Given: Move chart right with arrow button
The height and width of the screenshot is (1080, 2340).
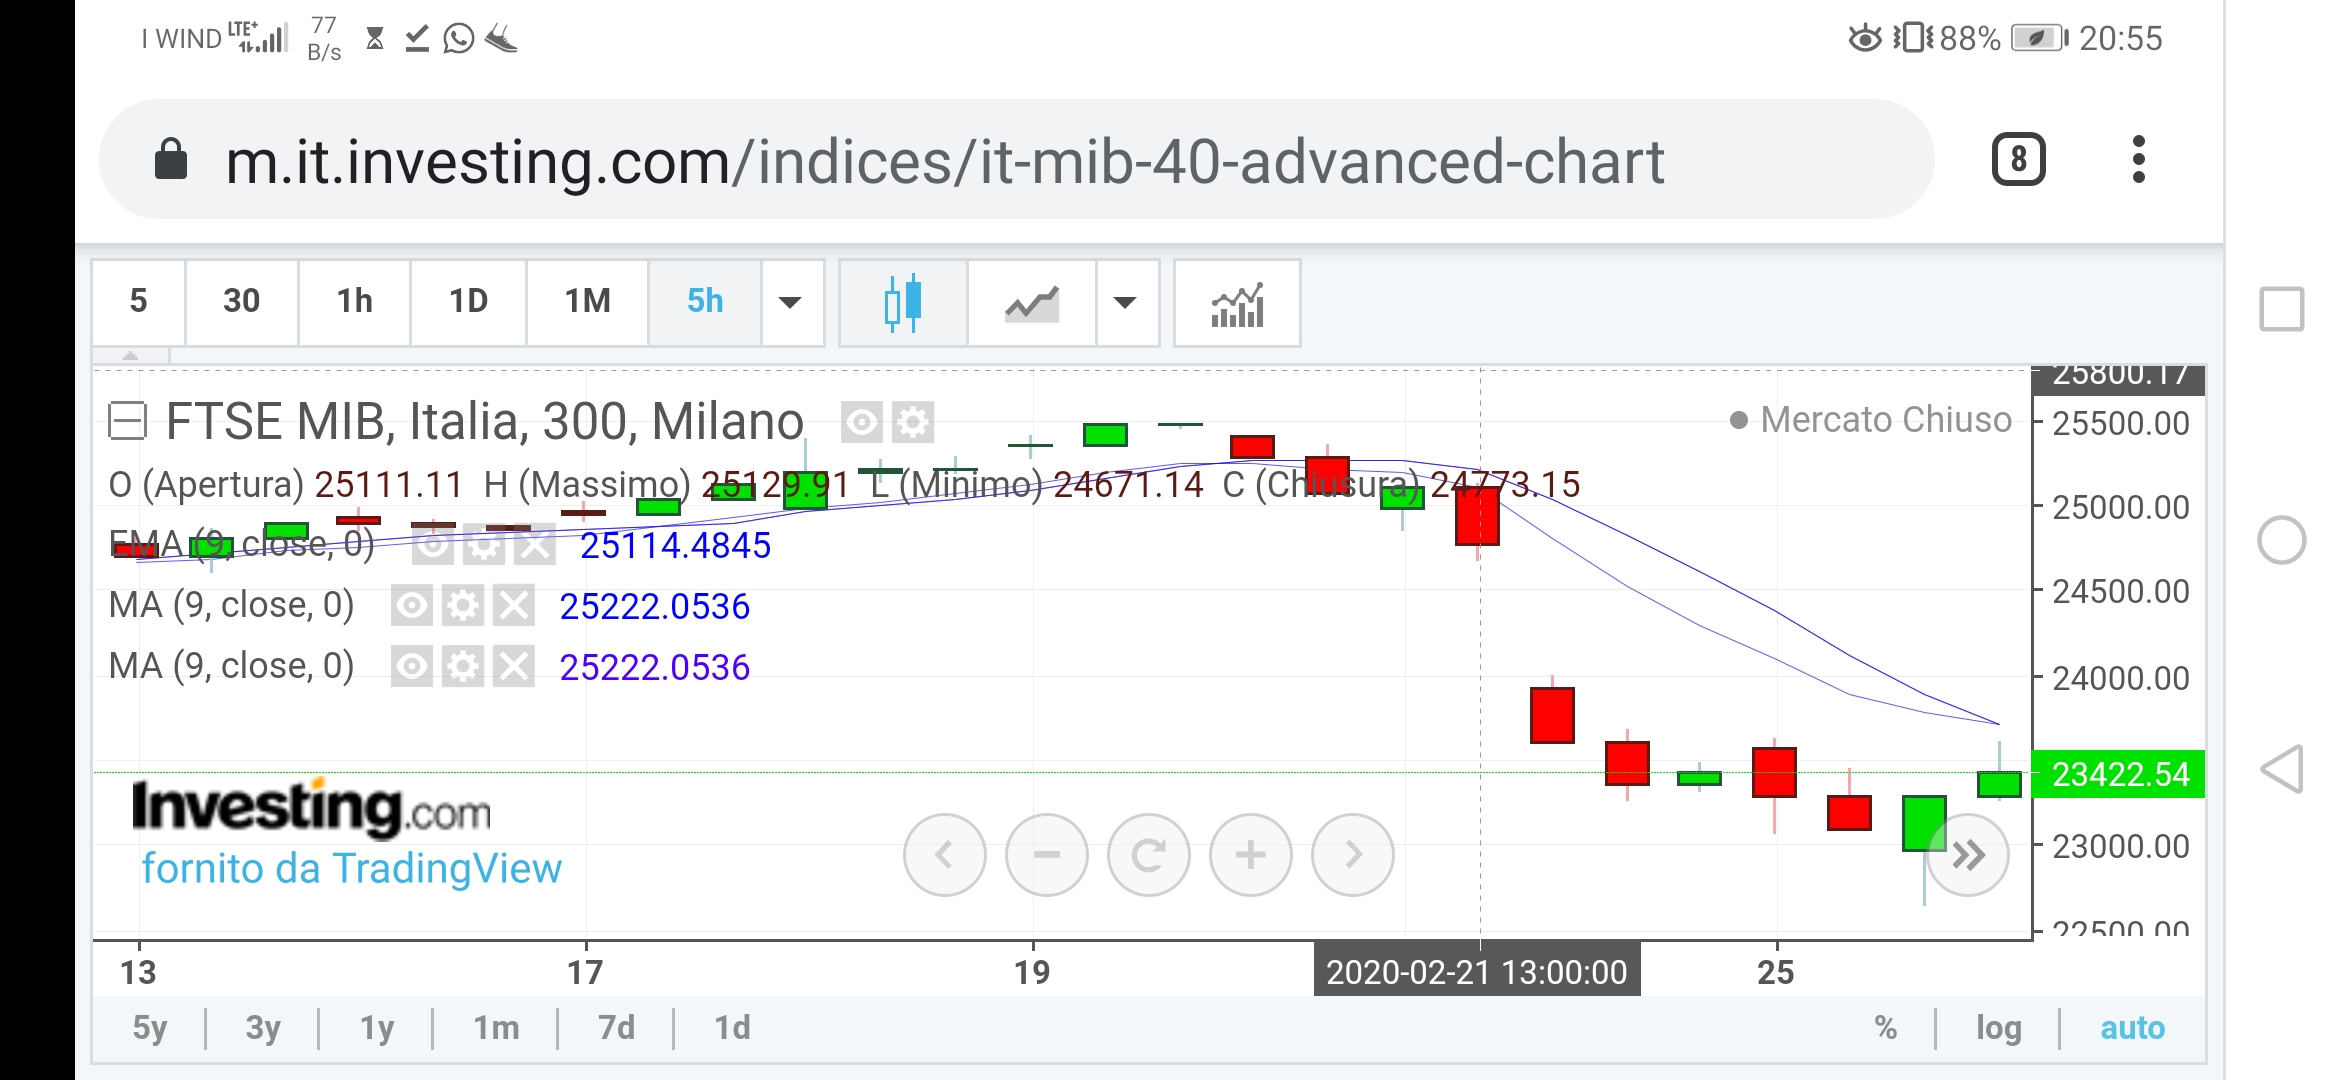Looking at the screenshot, I should point(1352,855).
